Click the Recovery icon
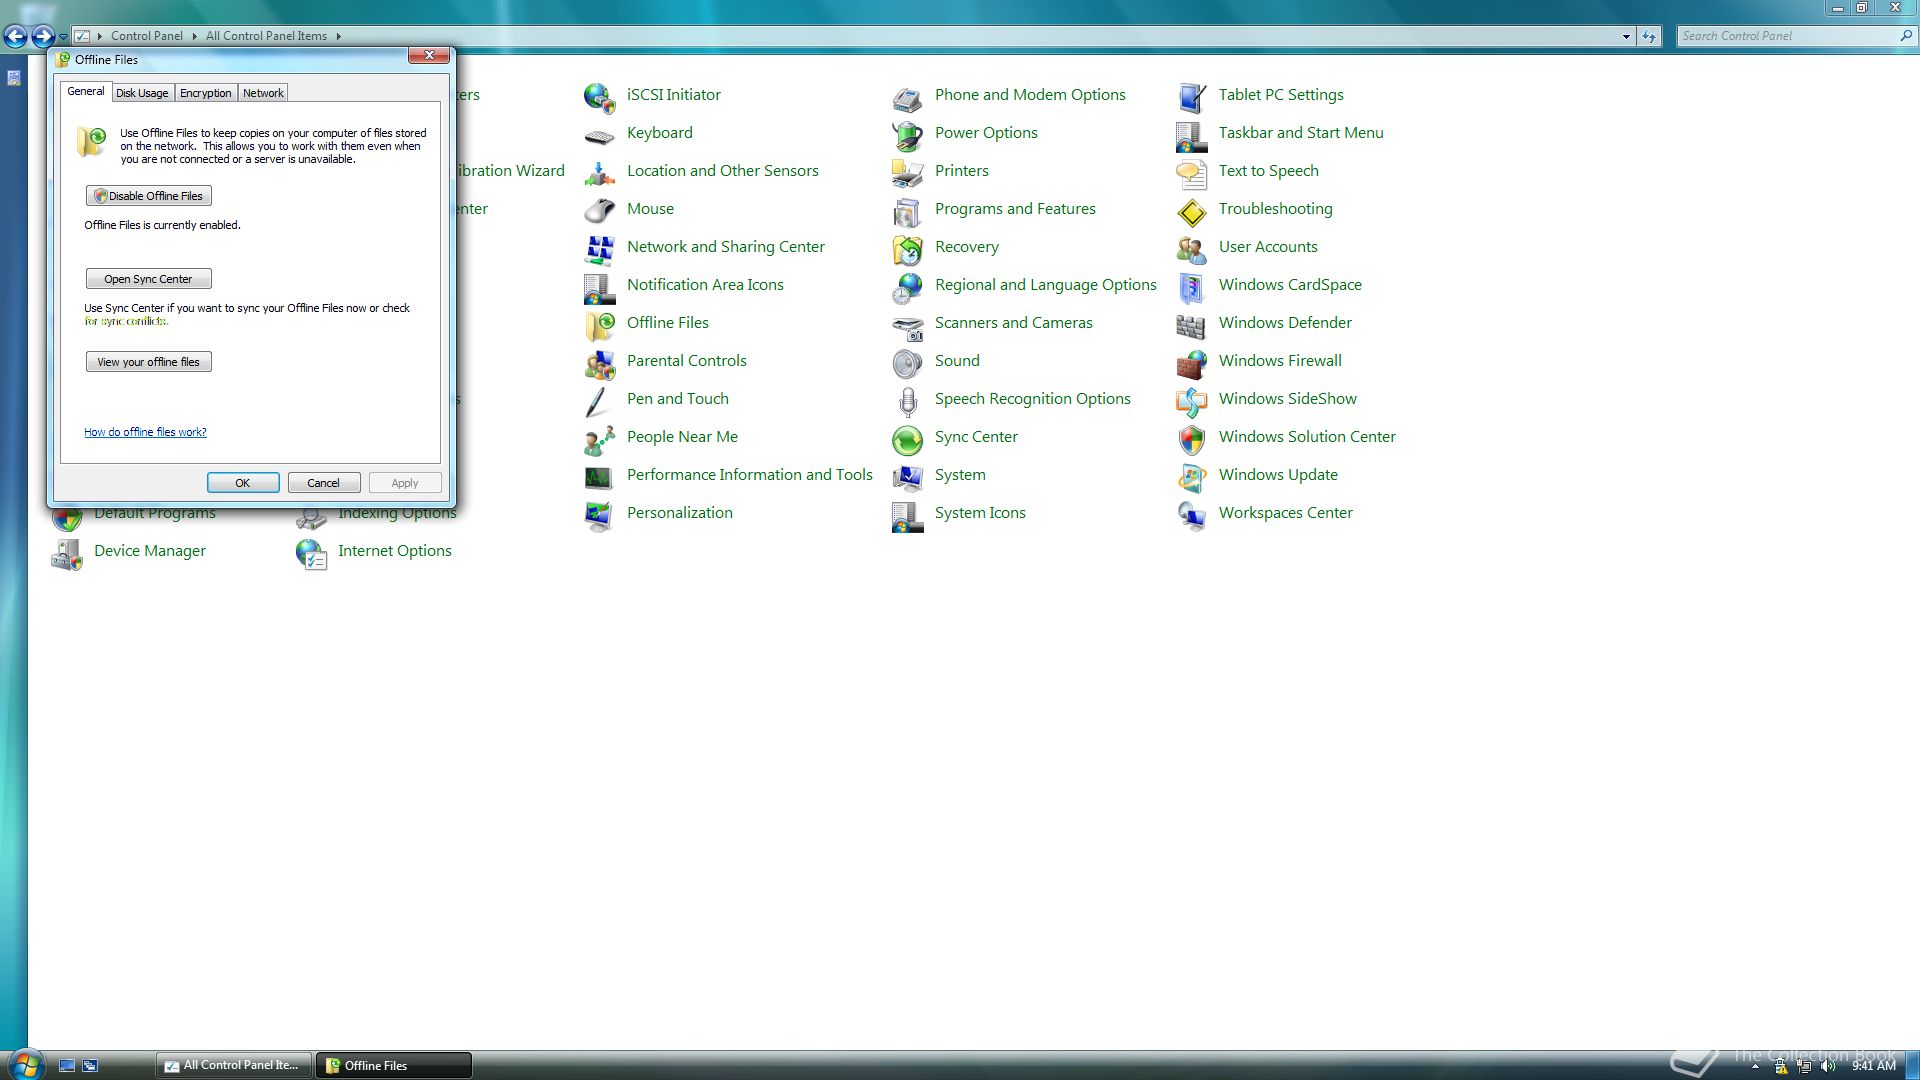This screenshot has width=1920, height=1080. 907,249
